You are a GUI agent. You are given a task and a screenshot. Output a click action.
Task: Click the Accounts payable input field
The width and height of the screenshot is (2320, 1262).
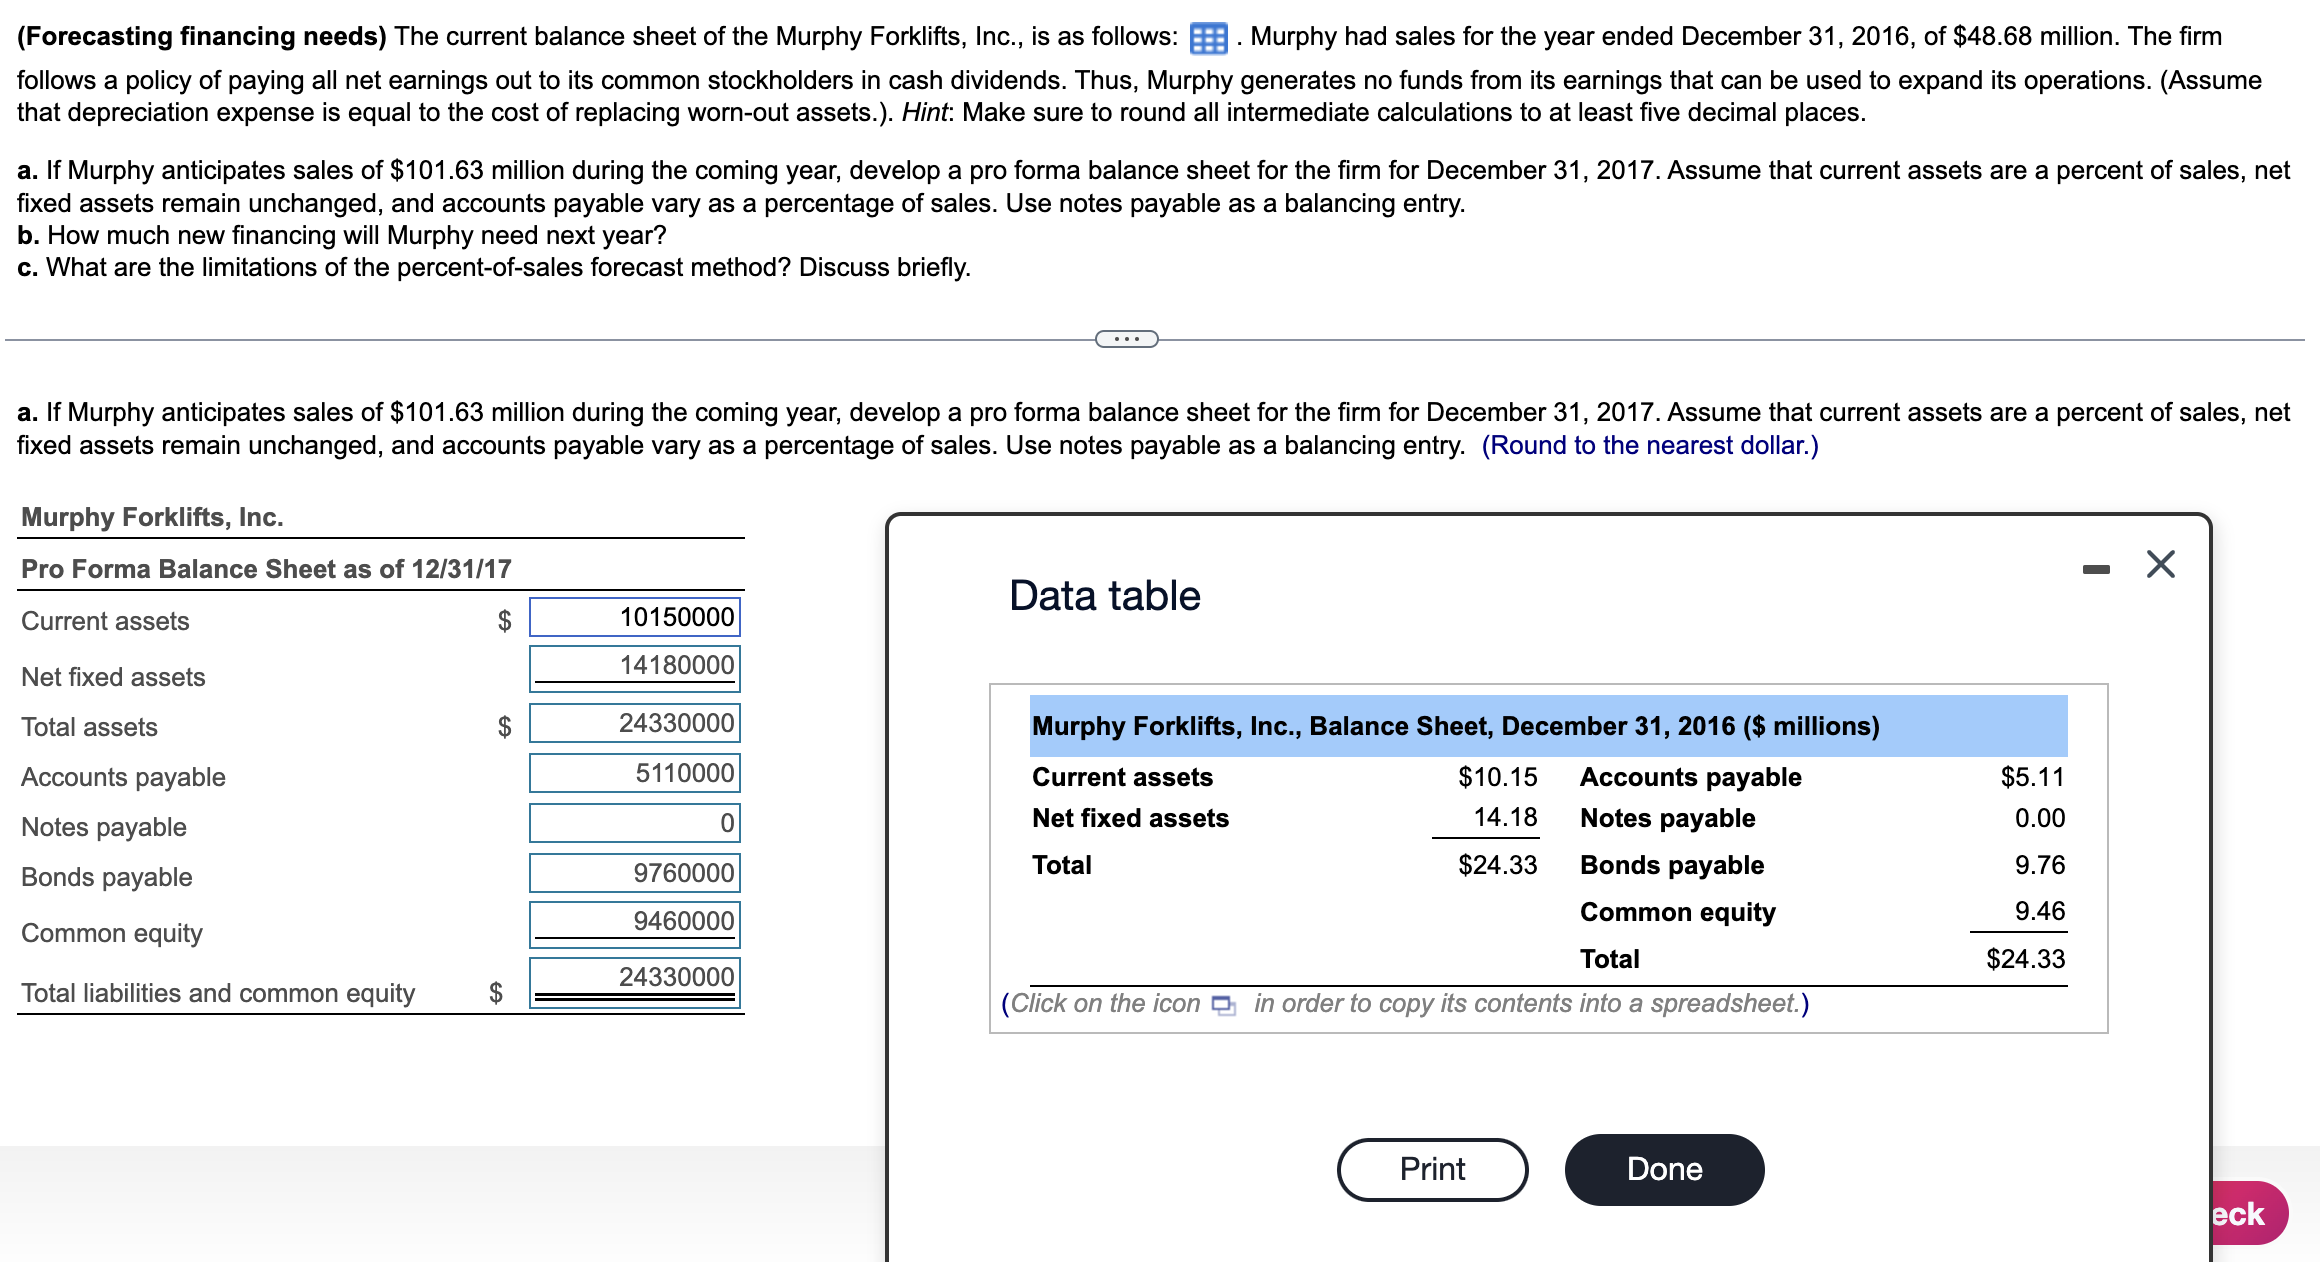coord(634,772)
